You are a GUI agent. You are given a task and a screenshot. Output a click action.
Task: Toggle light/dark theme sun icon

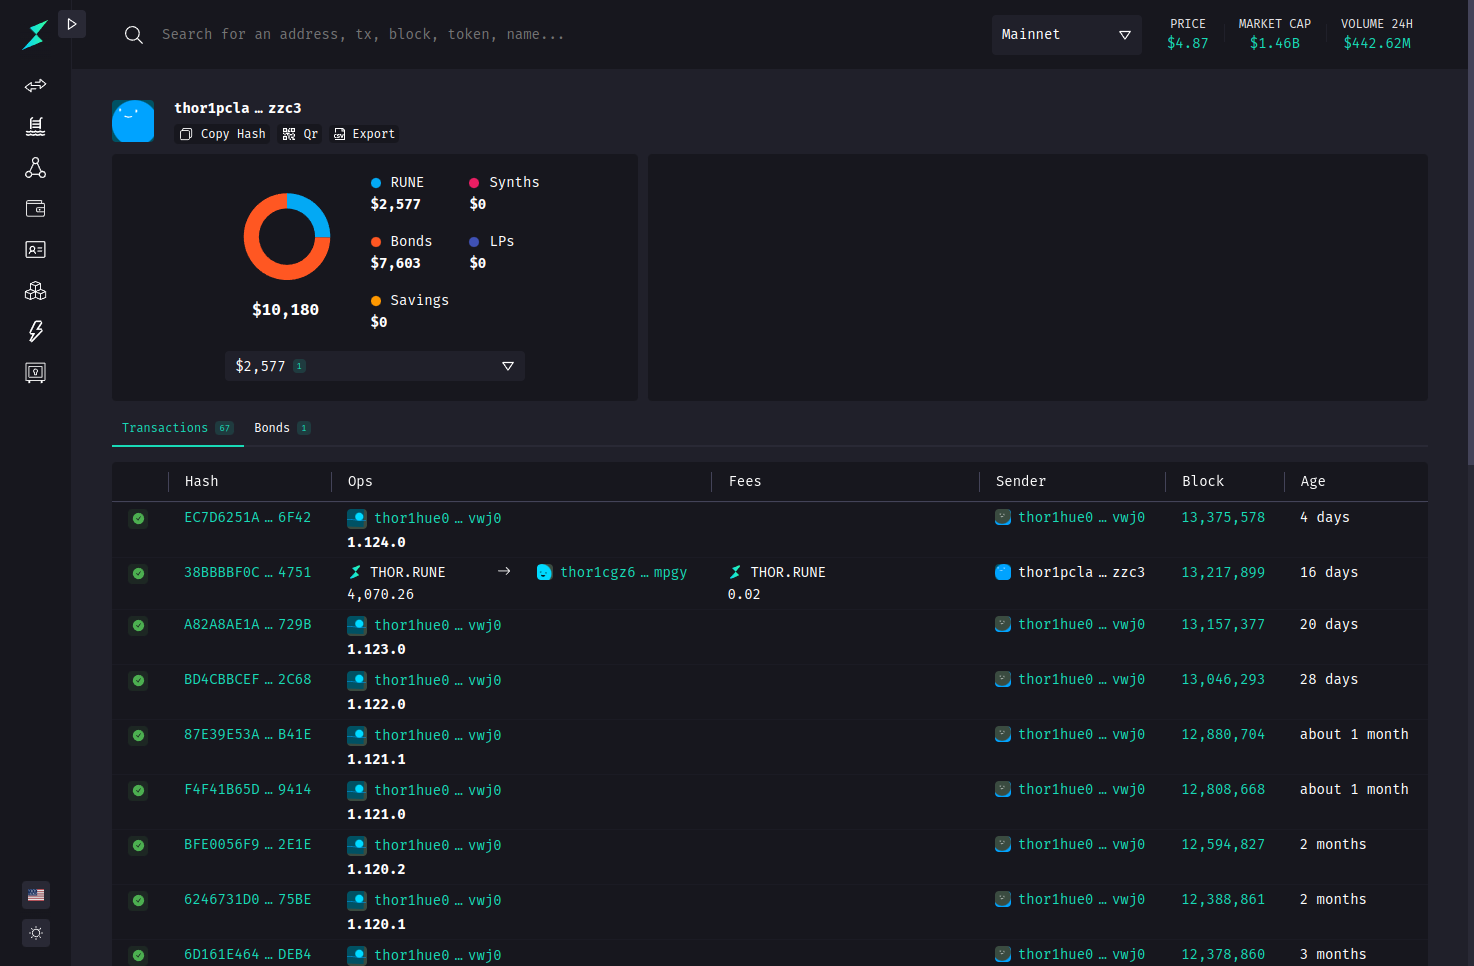click(36, 933)
